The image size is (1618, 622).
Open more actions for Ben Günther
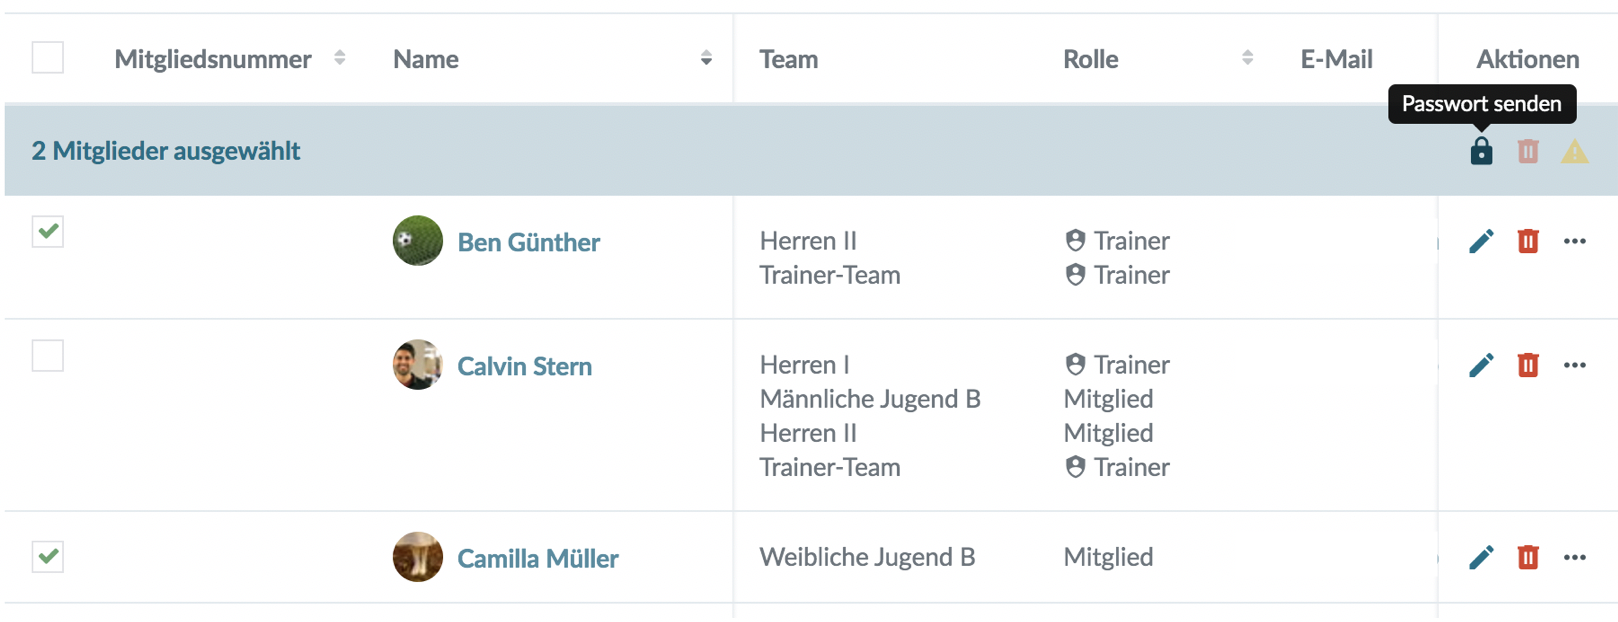click(x=1575, y=241)
